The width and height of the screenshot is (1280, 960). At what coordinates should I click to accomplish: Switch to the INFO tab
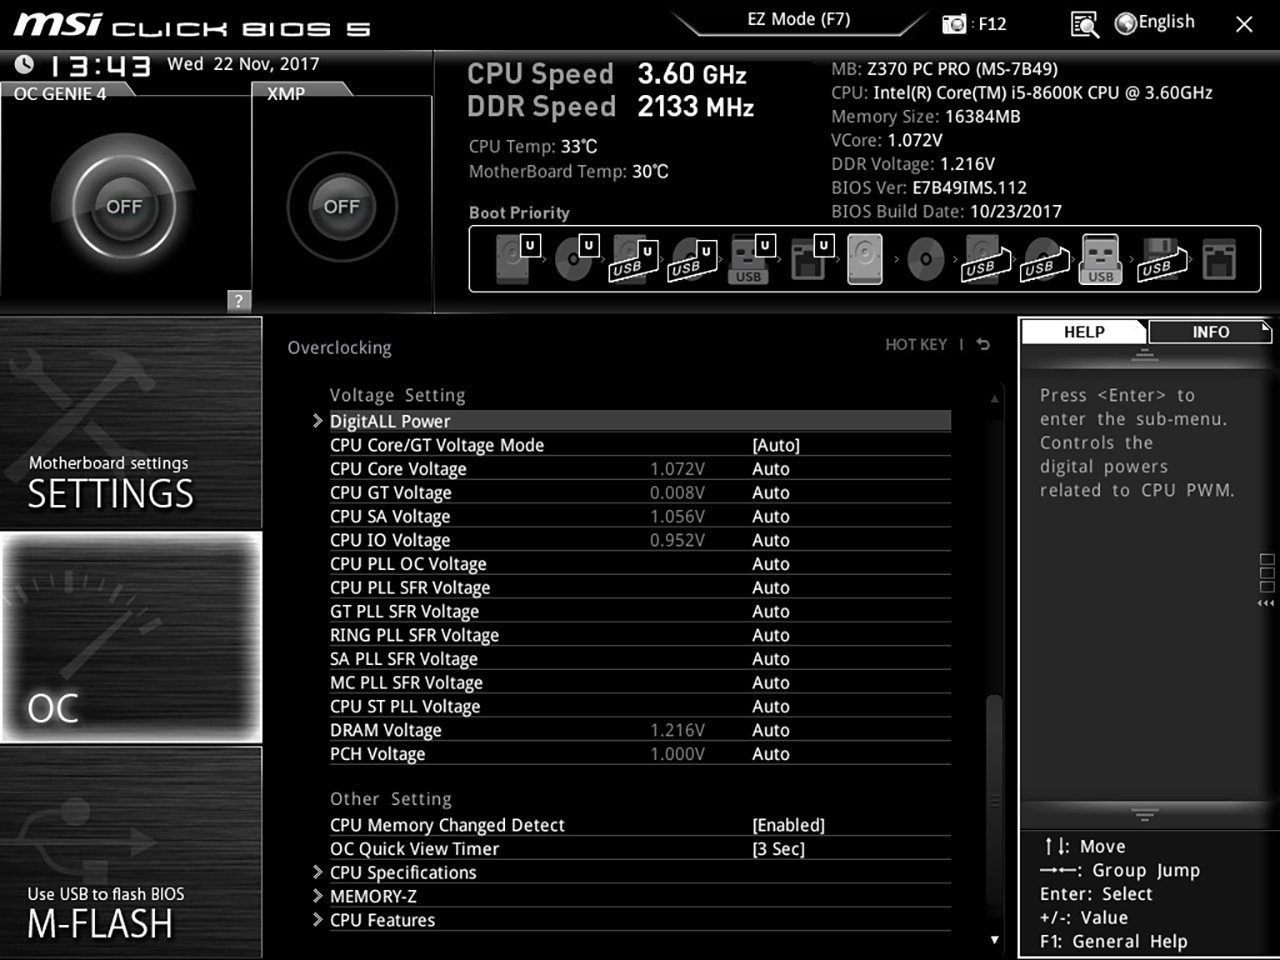pyautogui.click(x=1210, y=332)
